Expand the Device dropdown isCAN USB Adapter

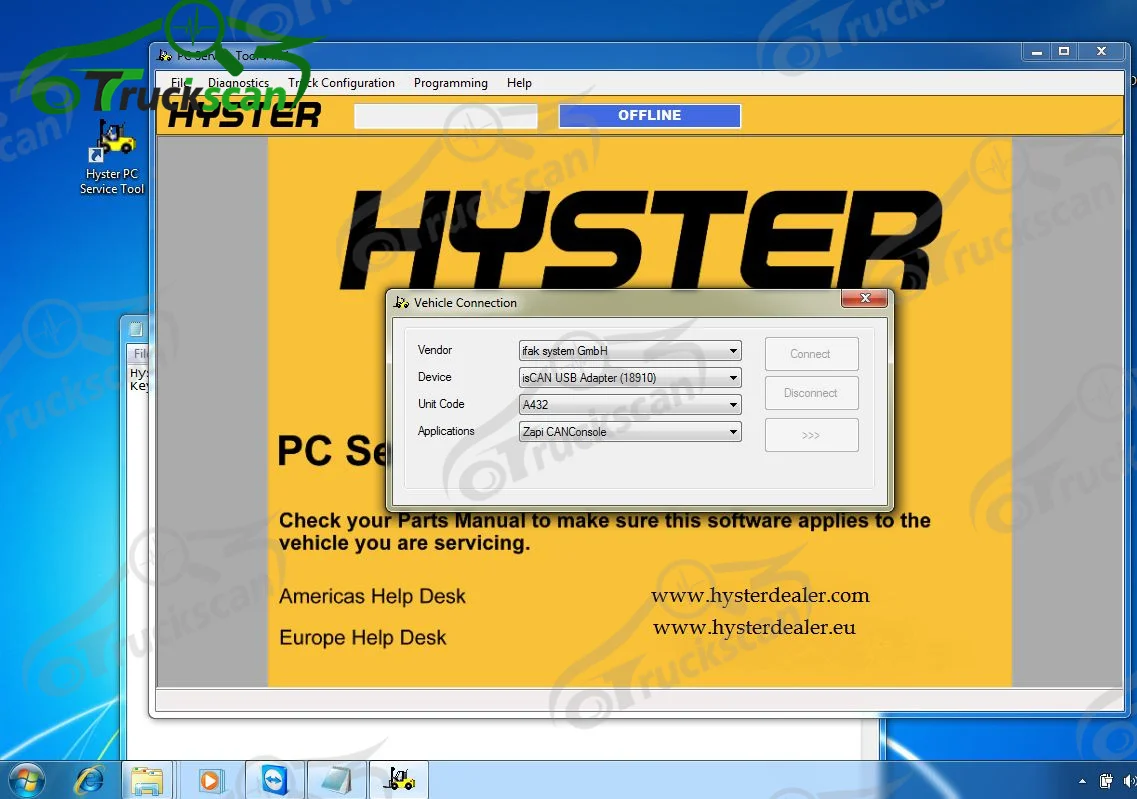point(733,378)
